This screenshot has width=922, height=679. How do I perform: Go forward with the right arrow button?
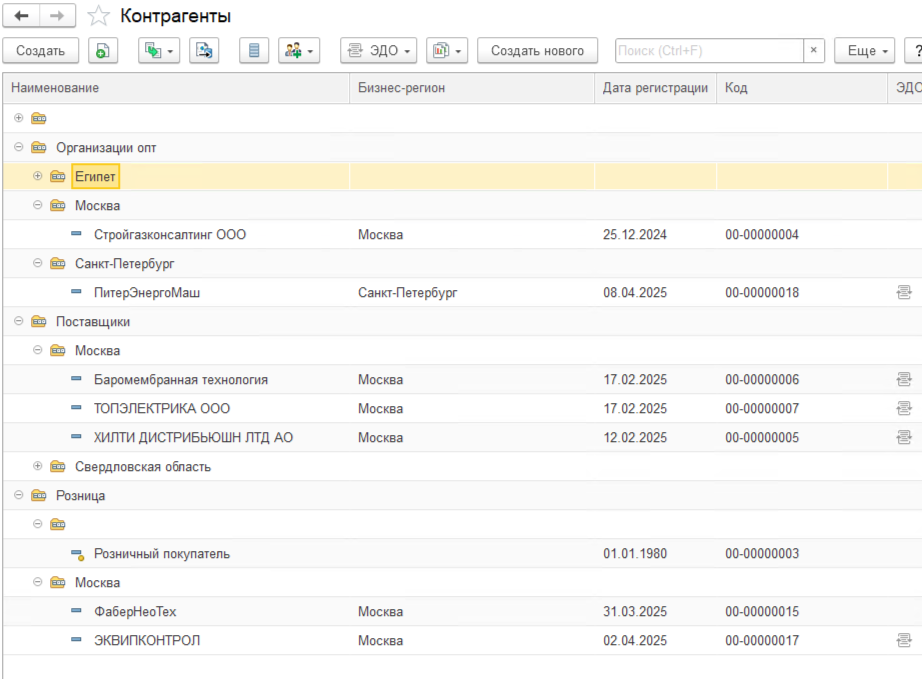coord(57,16)
